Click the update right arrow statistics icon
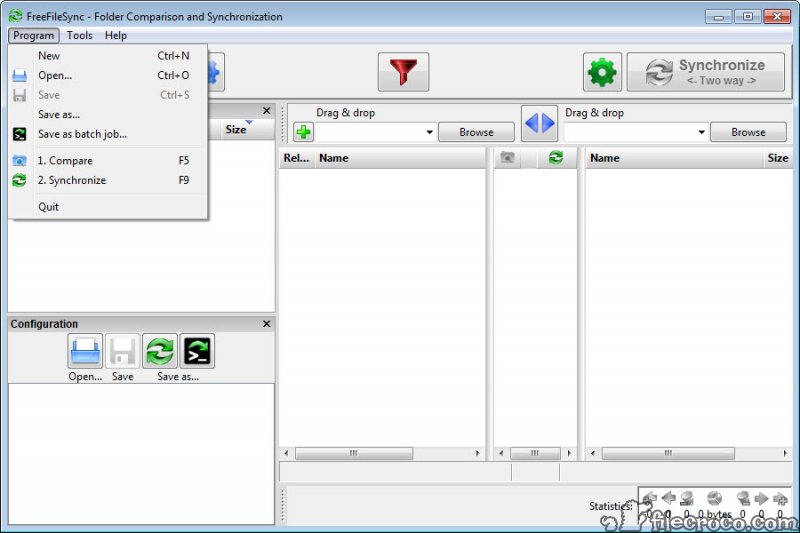This screenshot has width=800, height=533. point(761,498)
